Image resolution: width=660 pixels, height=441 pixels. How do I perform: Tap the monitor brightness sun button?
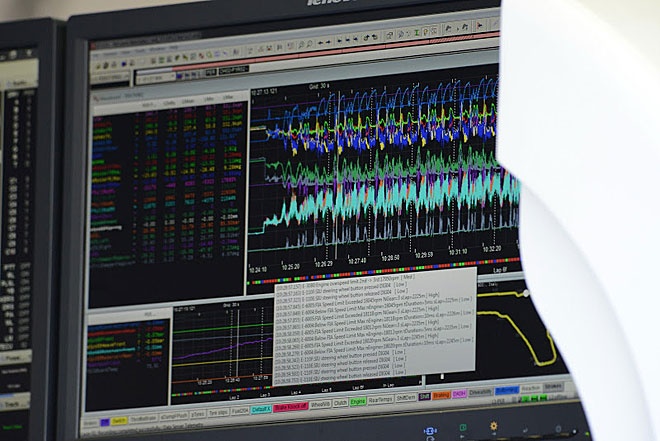pos(493,427)
